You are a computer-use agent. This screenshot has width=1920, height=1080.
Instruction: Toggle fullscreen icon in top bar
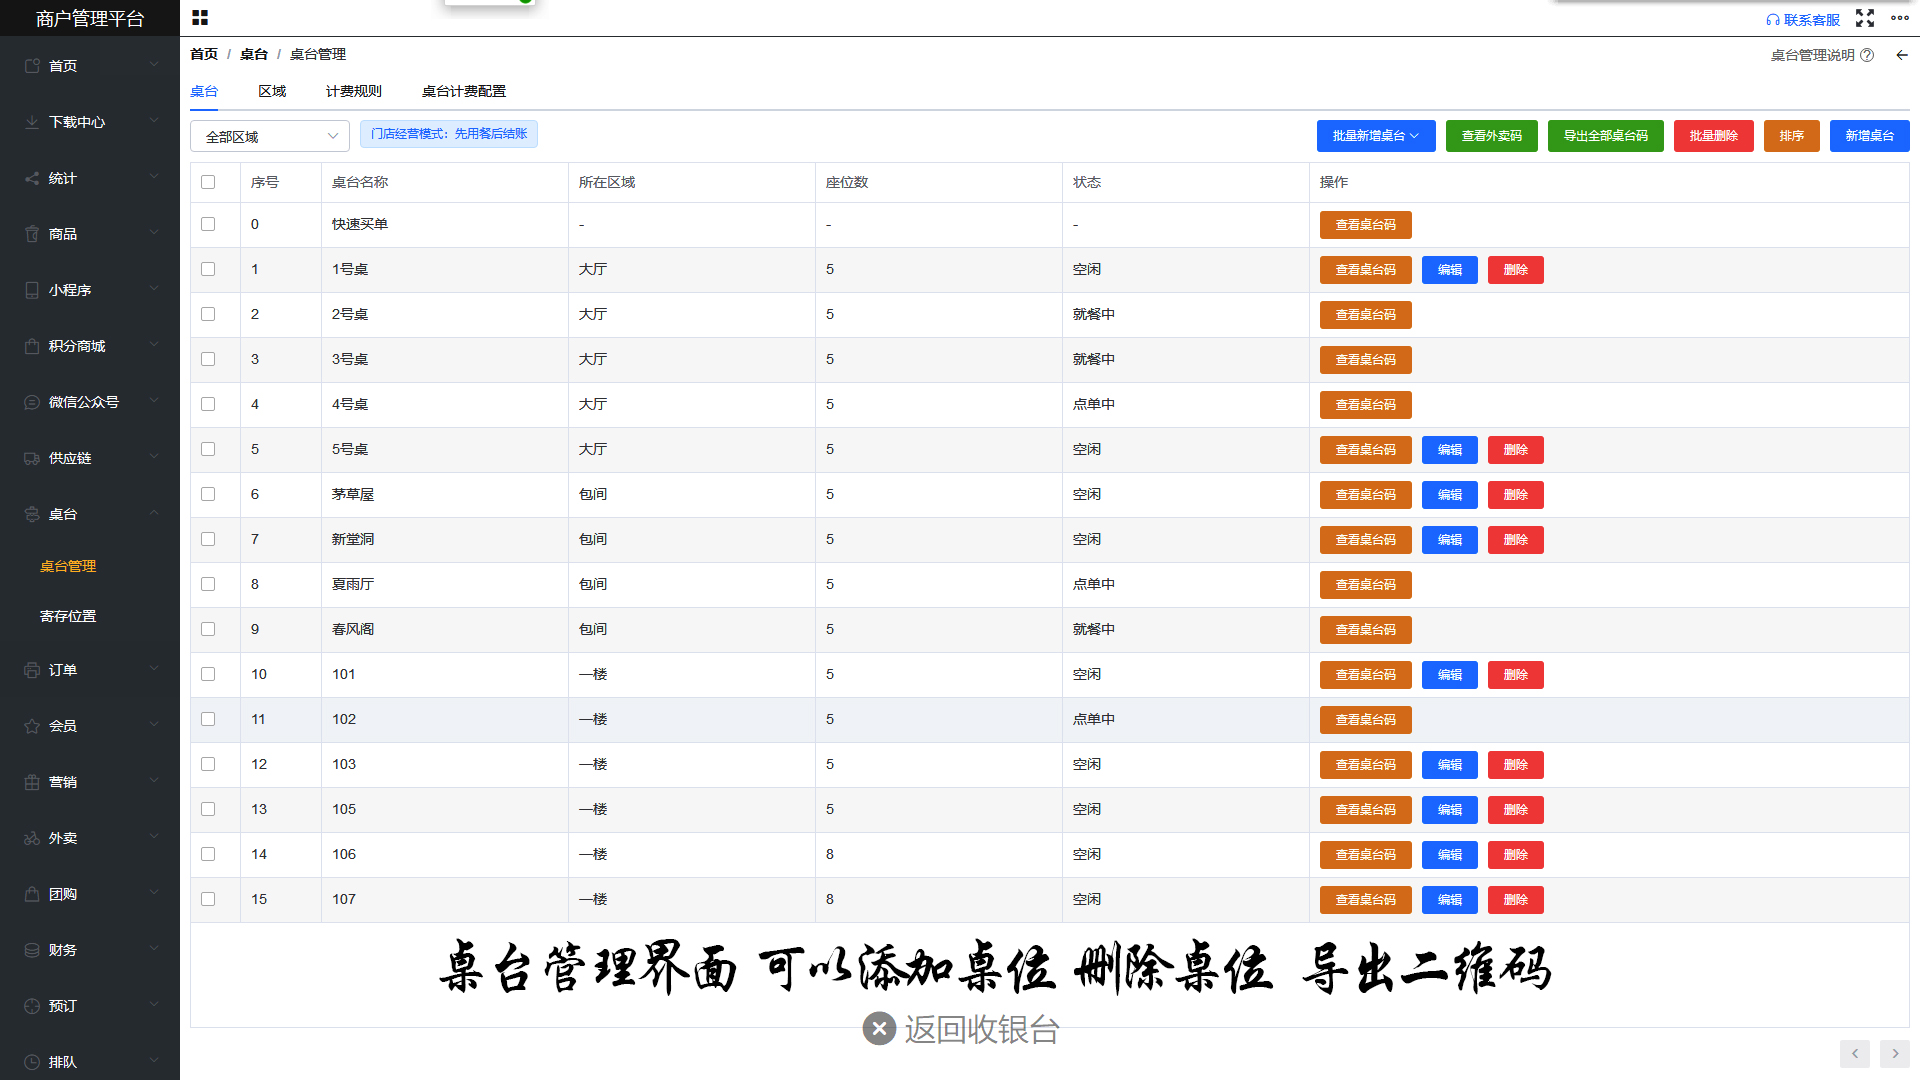1865,18
